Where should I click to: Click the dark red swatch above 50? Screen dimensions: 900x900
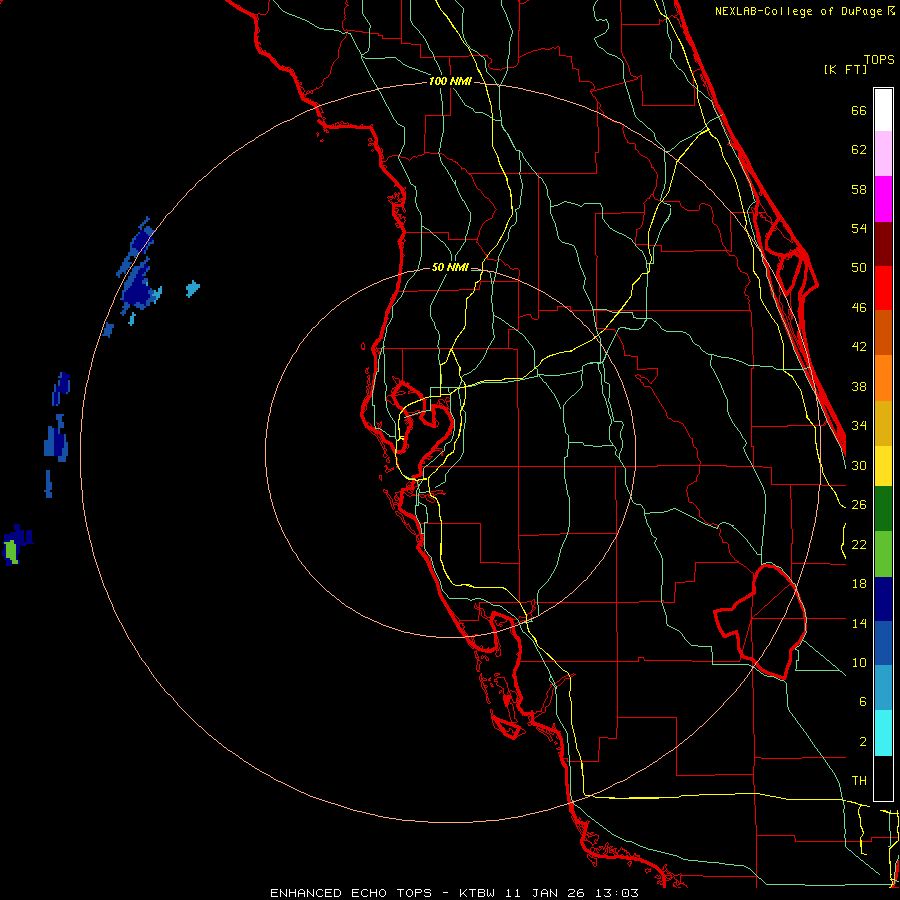point(883,244)
